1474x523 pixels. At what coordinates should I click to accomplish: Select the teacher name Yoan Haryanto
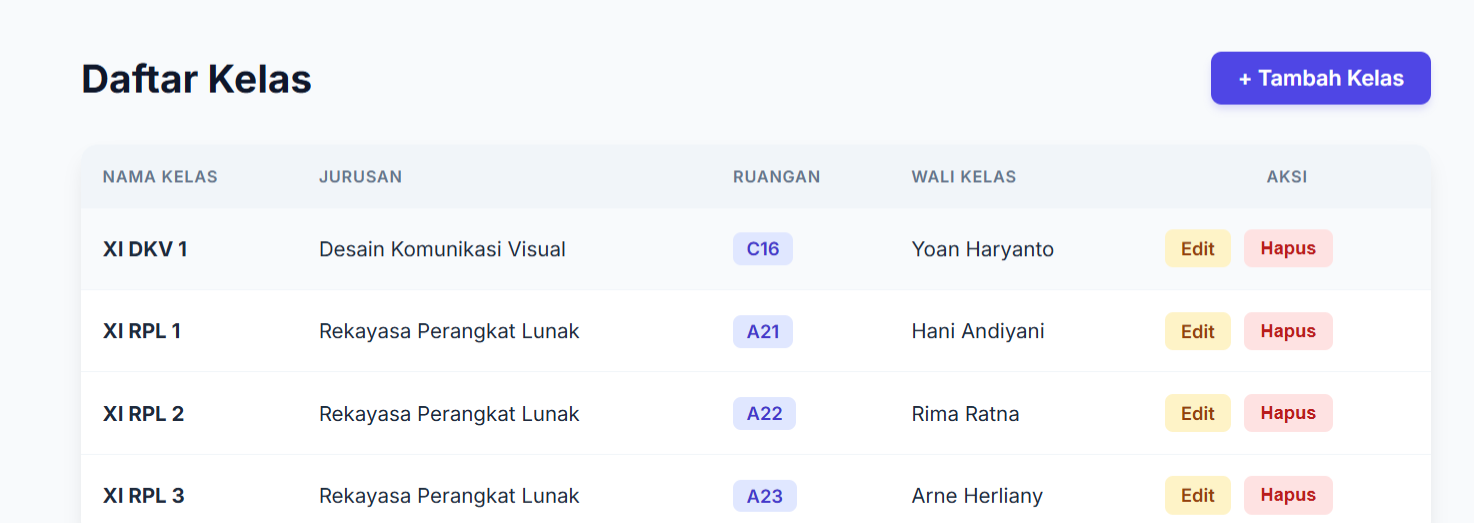[982, 249]
